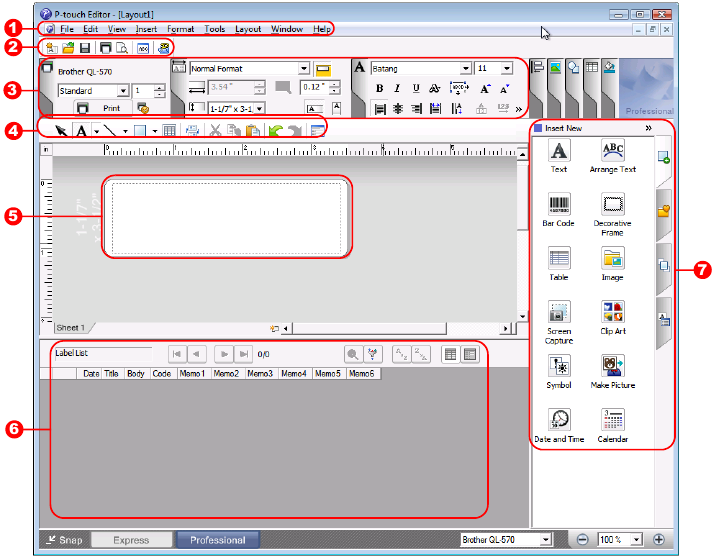The width and height of the screenshot is (714, 557).
Task: Open print preview from the toolbar
Action: click(x=122, y=48)
